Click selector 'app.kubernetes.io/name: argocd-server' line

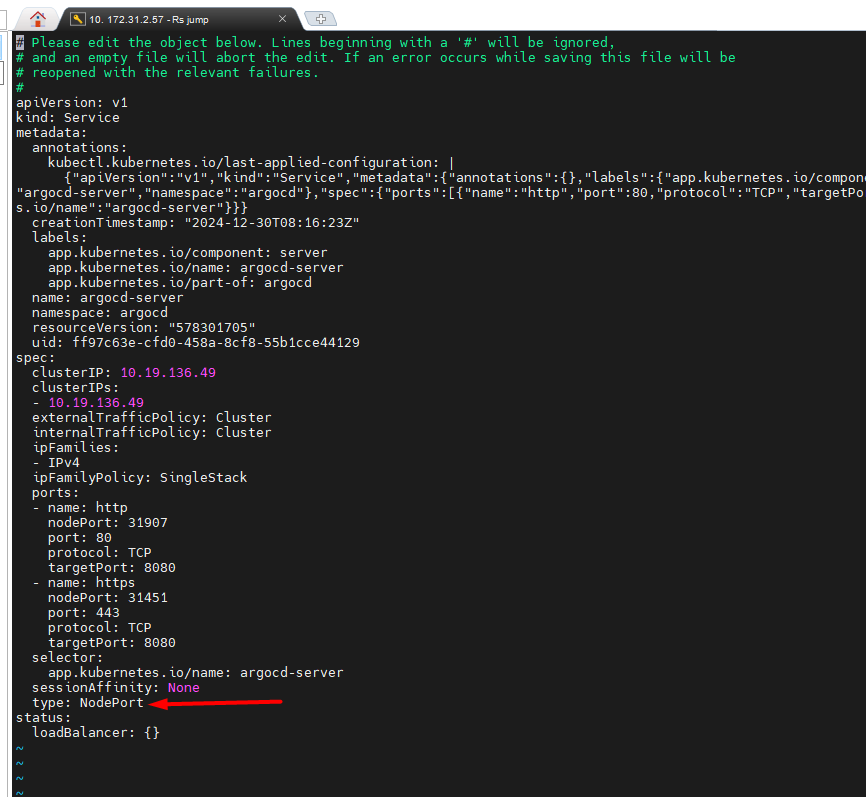point(196,673)
